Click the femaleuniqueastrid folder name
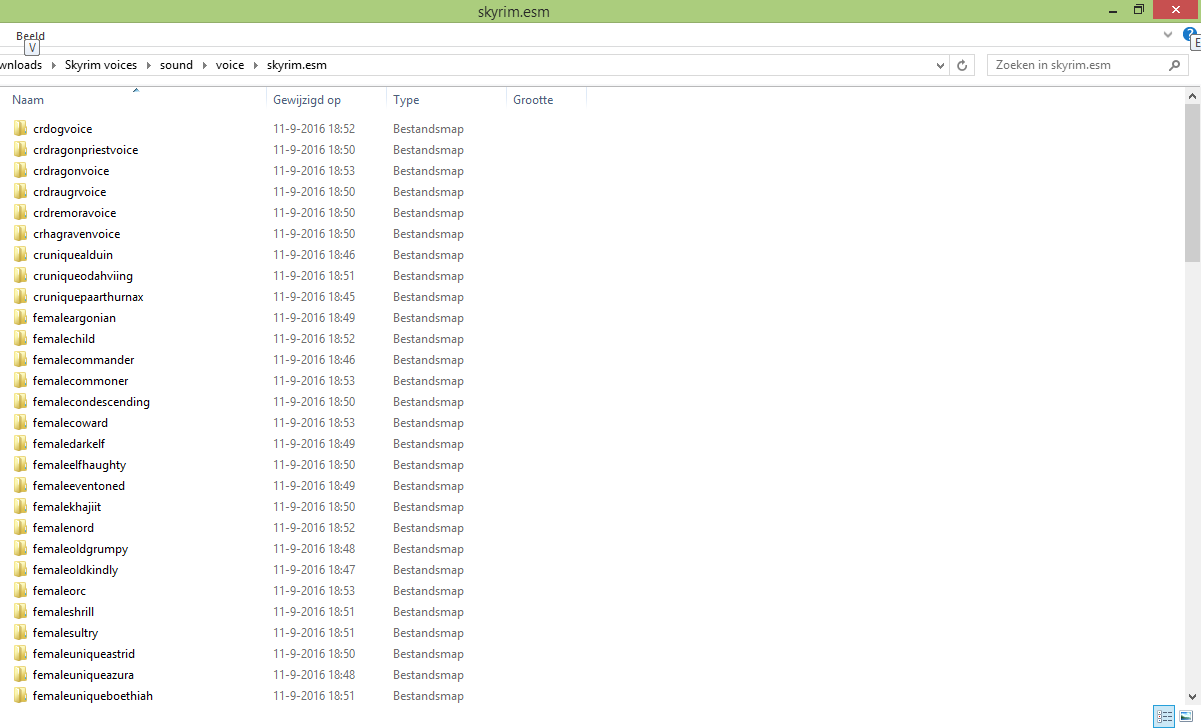1201x728 pixels. (x=83, y=654)
